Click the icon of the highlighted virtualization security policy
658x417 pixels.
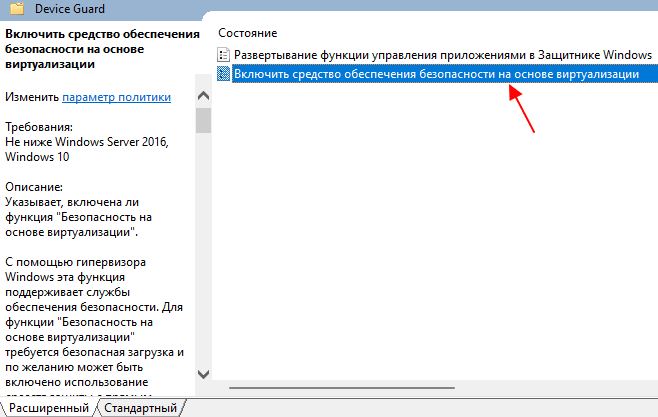pyautogui.click(x=223, y=74)
